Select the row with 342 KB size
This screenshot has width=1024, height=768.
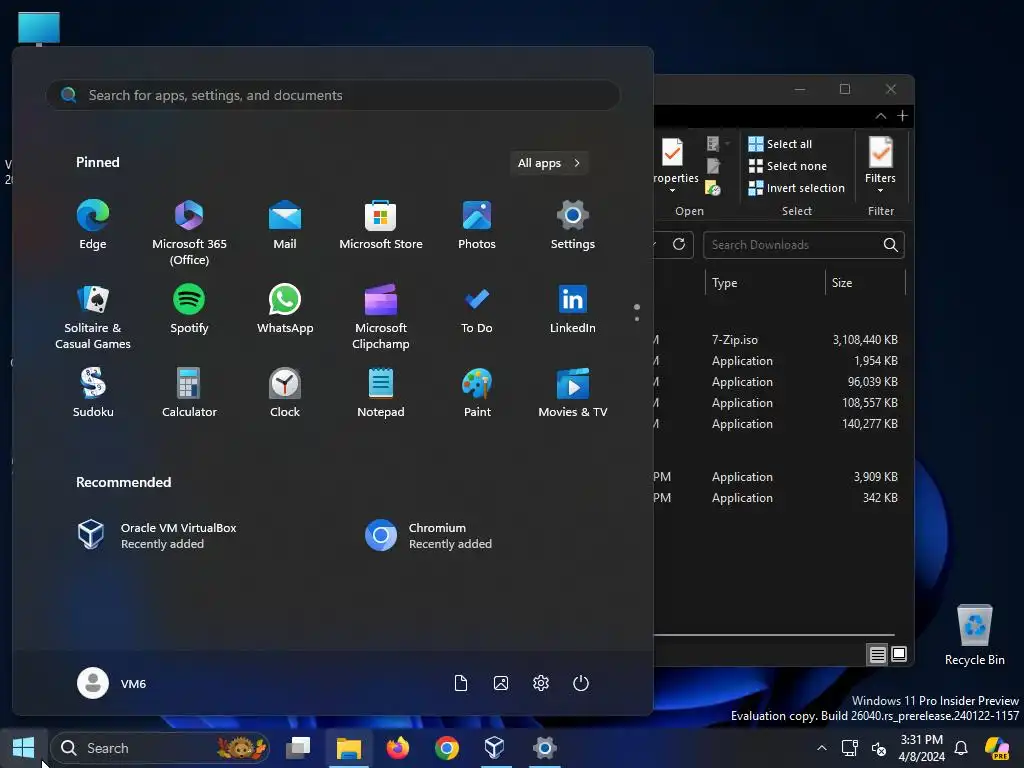777,498
